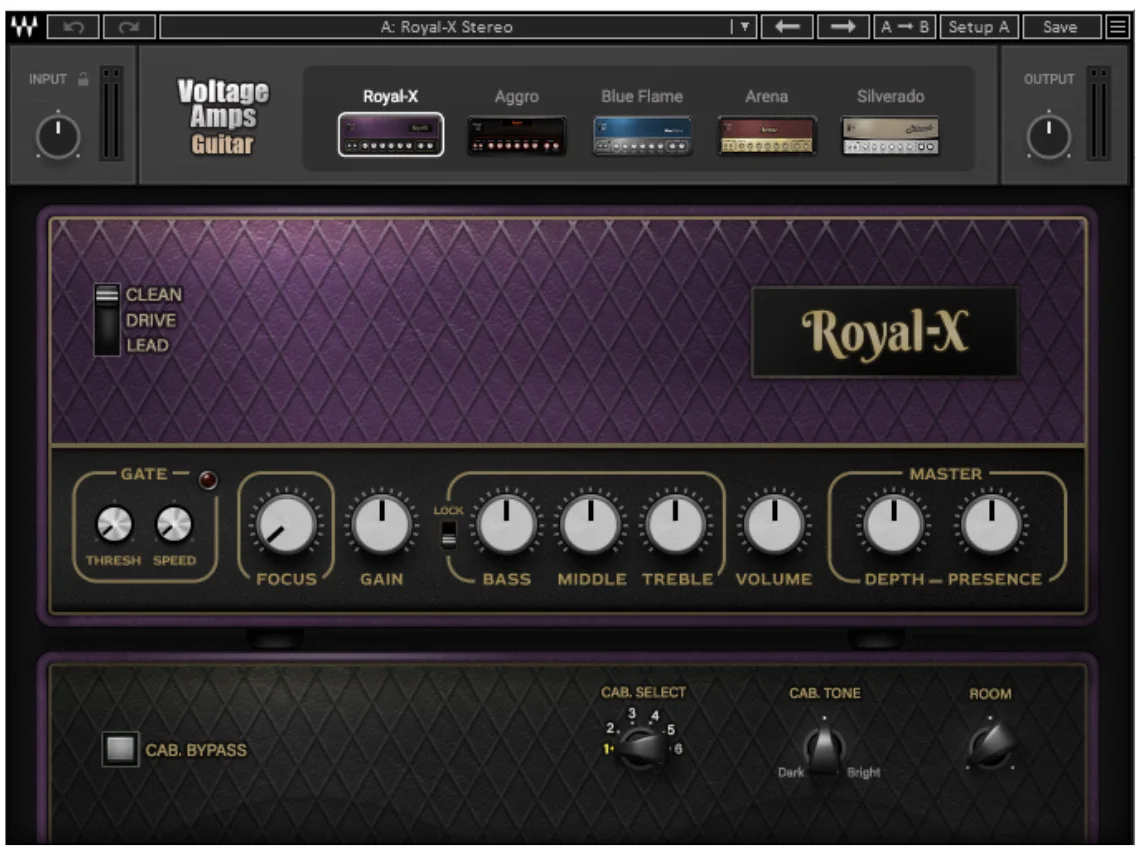Click the Save button

click(1059, 27)
